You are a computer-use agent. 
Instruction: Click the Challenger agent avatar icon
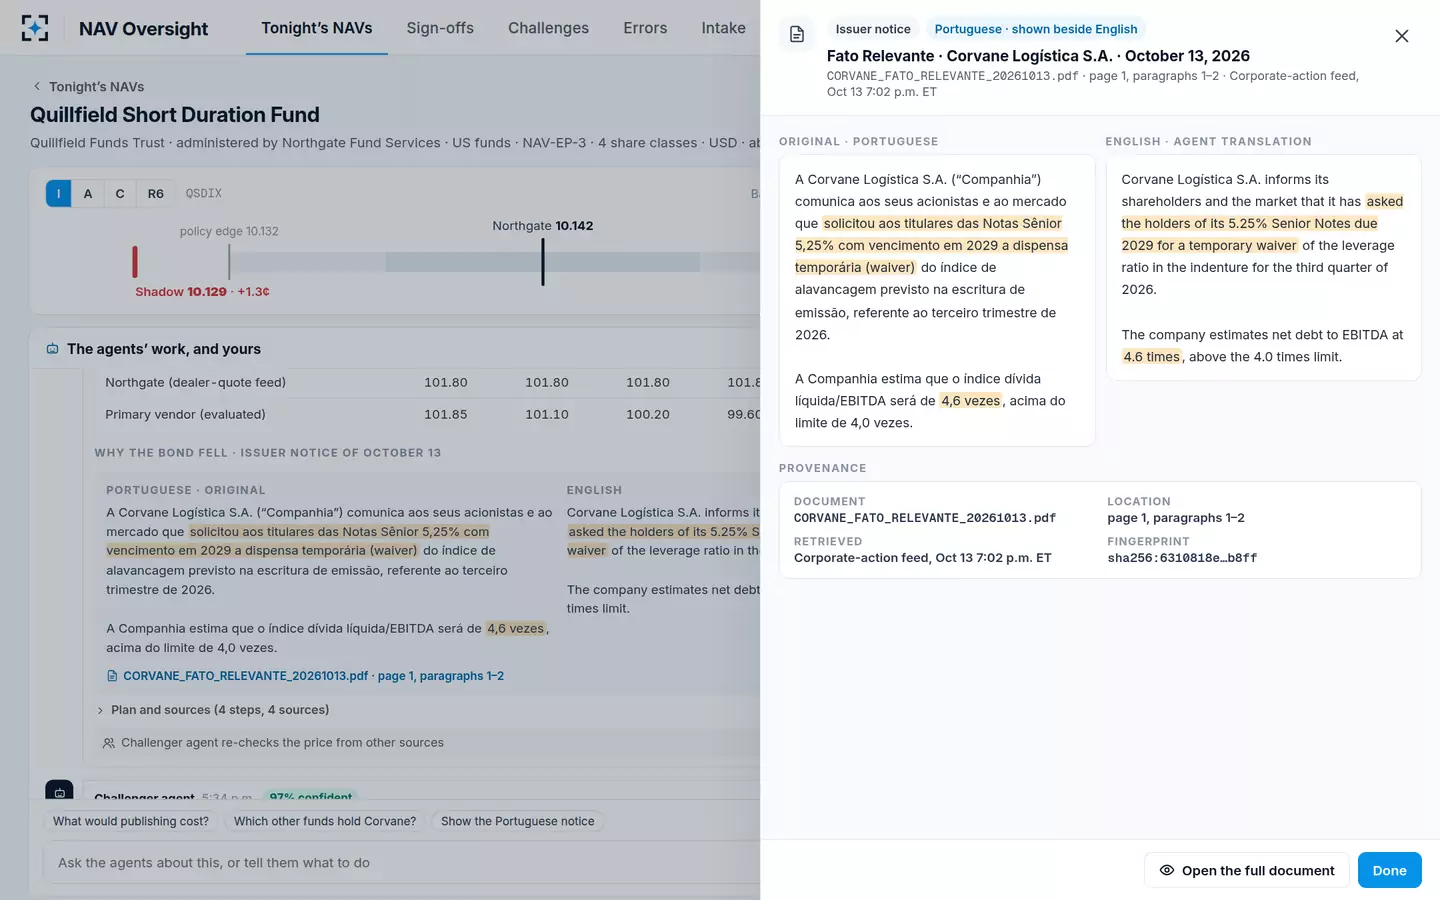coord(59,790)
